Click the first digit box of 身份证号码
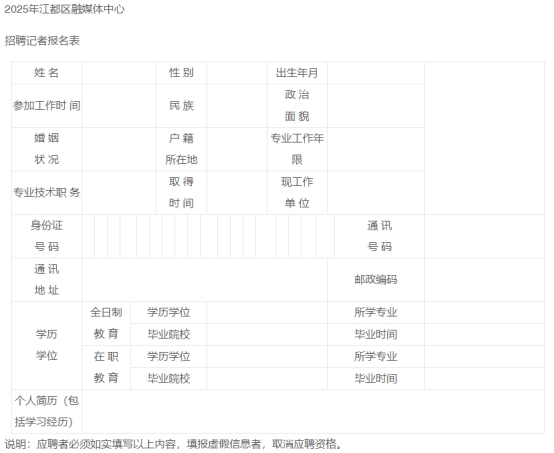Viewport: 554px width, 453px height. [88, 236]
